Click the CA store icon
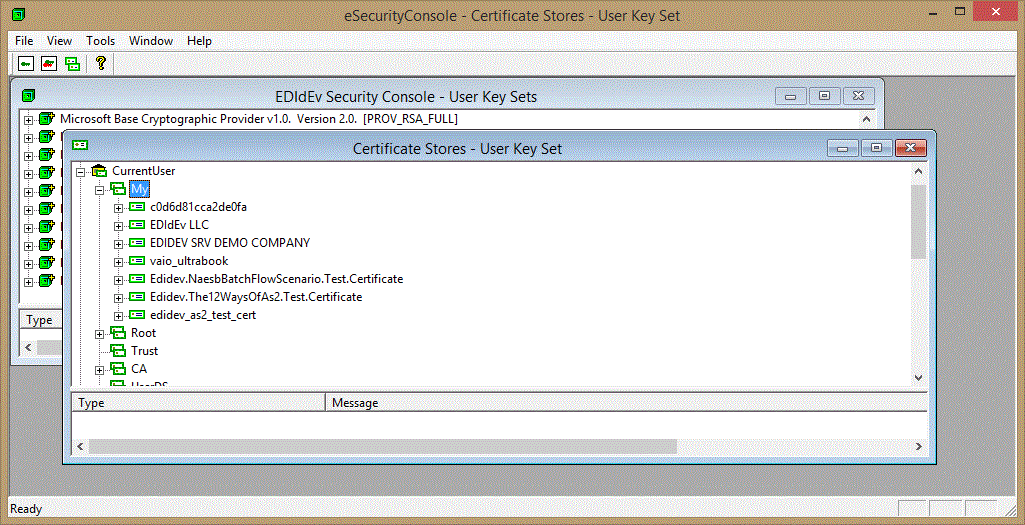This screenshot has width=1025, height=525. coord(118,369)
